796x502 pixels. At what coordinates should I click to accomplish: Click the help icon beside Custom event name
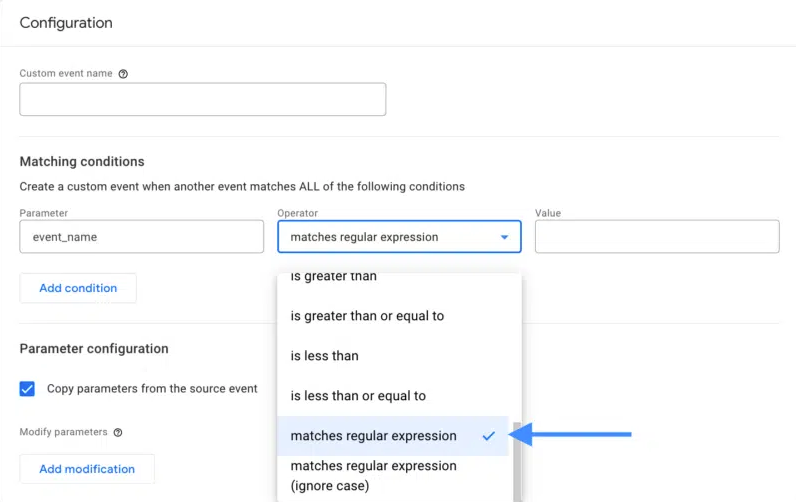123,74
